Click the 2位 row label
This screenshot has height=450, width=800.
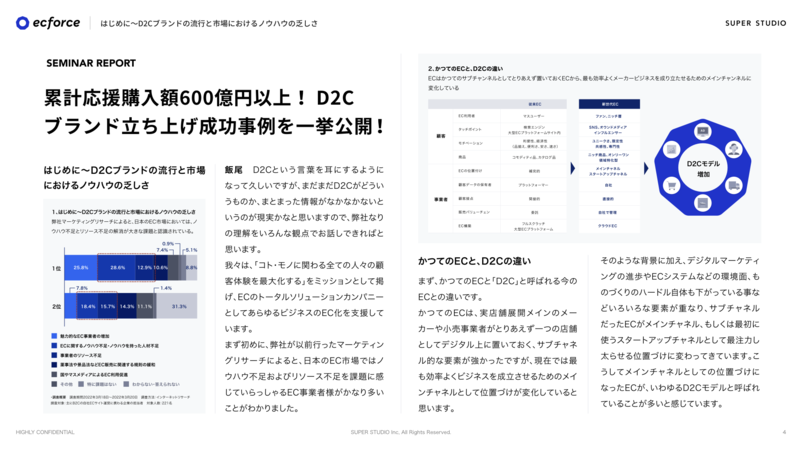56,307
